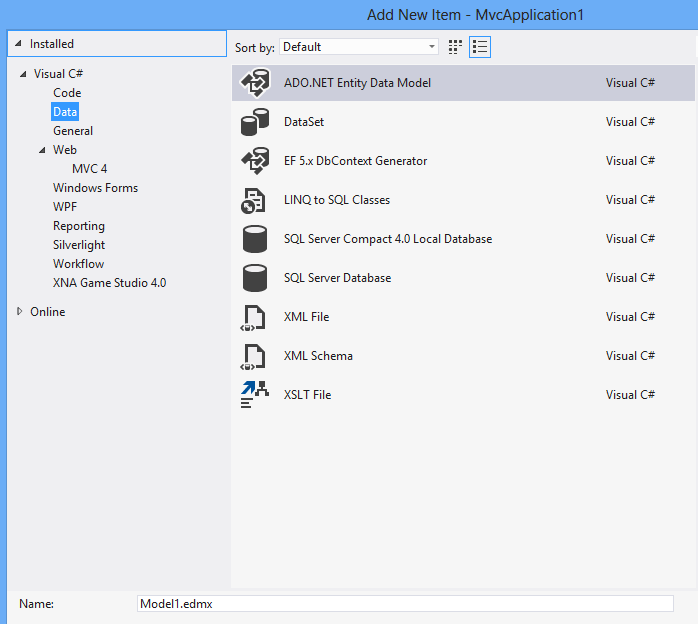The height and width of the screenshot is (629, 698).
Task: Click Visual C# type in the XML Schema row
Action: click(630, 356)
